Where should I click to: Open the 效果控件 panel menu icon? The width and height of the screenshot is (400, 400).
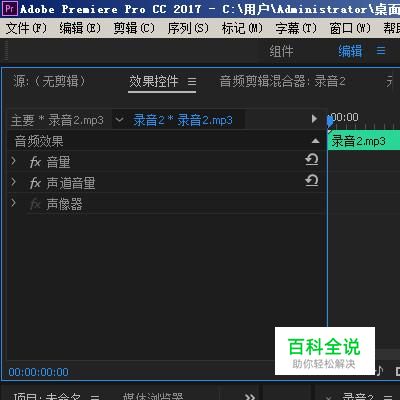point(192,82)
